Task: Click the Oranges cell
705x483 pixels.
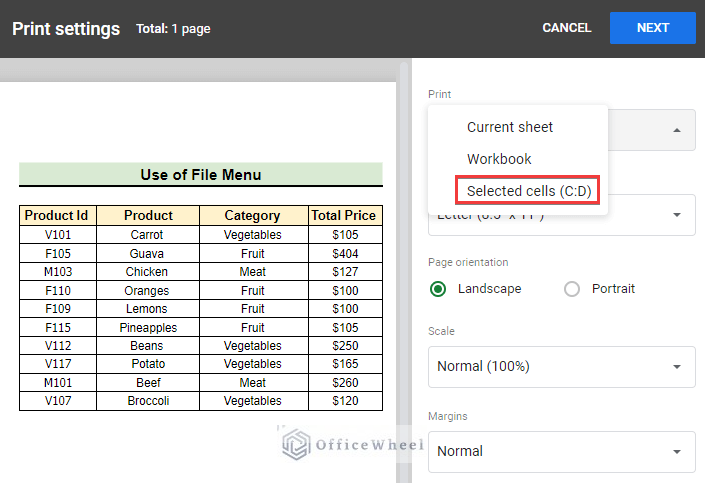Action: [148, 291]
